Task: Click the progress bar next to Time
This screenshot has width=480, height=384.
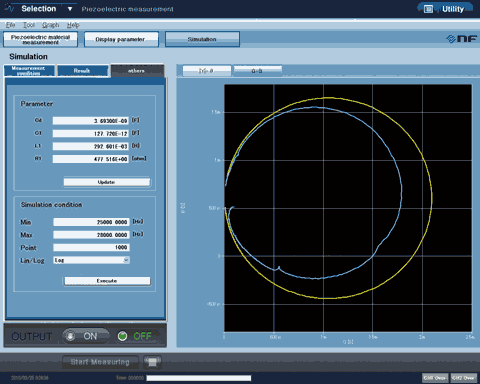Action: [x=199, y=378]
